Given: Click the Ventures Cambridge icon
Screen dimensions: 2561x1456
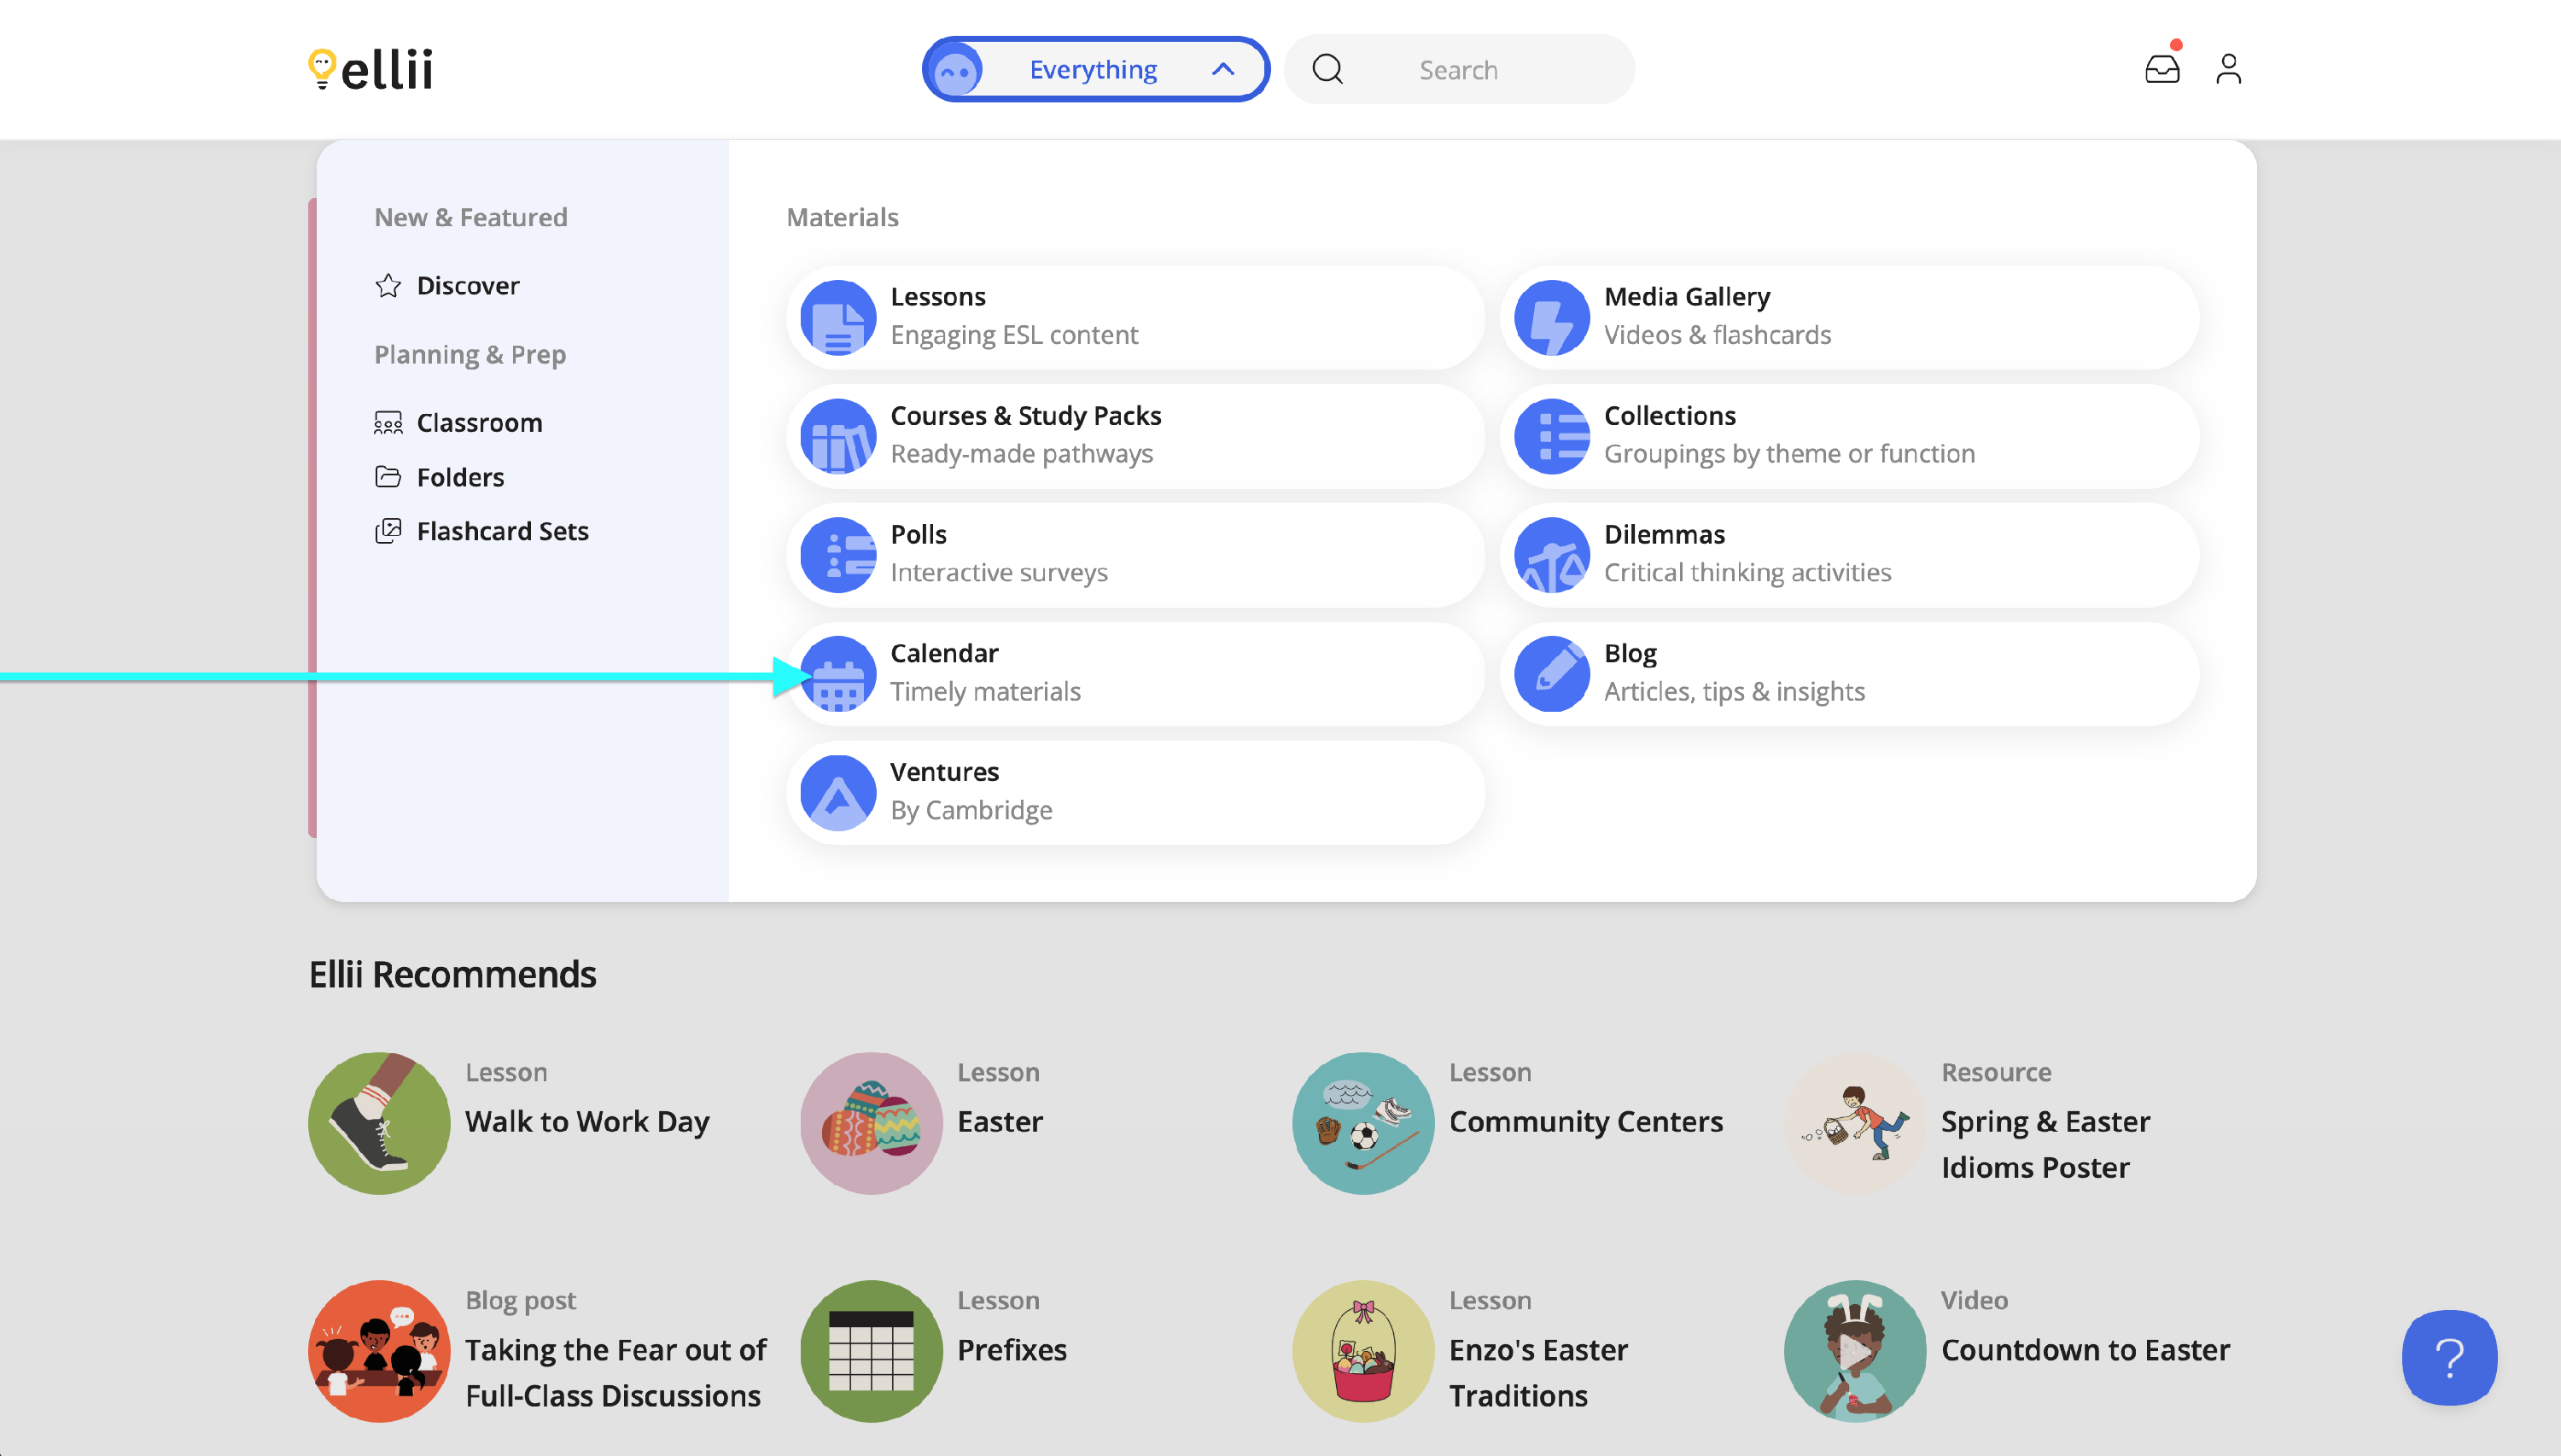Looking at the screenshot, I should pos(838,792).
